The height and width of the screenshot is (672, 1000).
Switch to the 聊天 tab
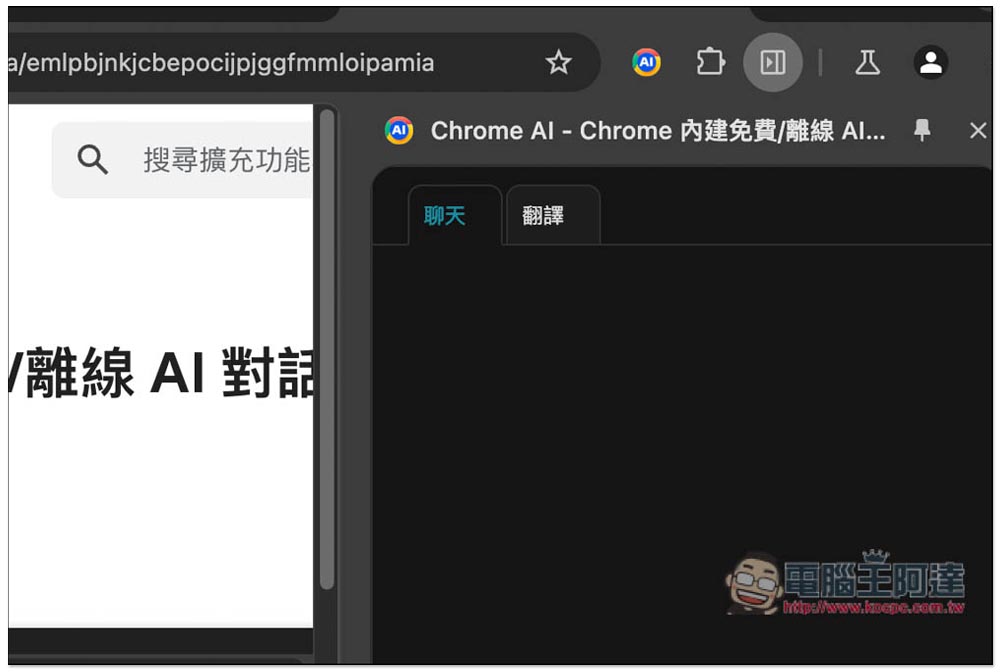[455, 215]
